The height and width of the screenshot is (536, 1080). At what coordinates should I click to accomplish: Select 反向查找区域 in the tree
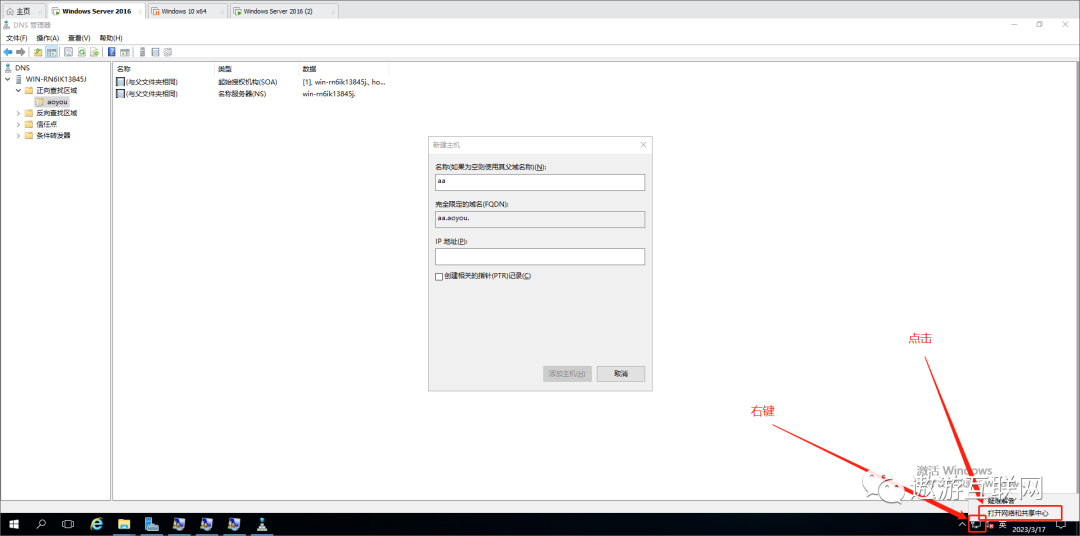point(56,113)
